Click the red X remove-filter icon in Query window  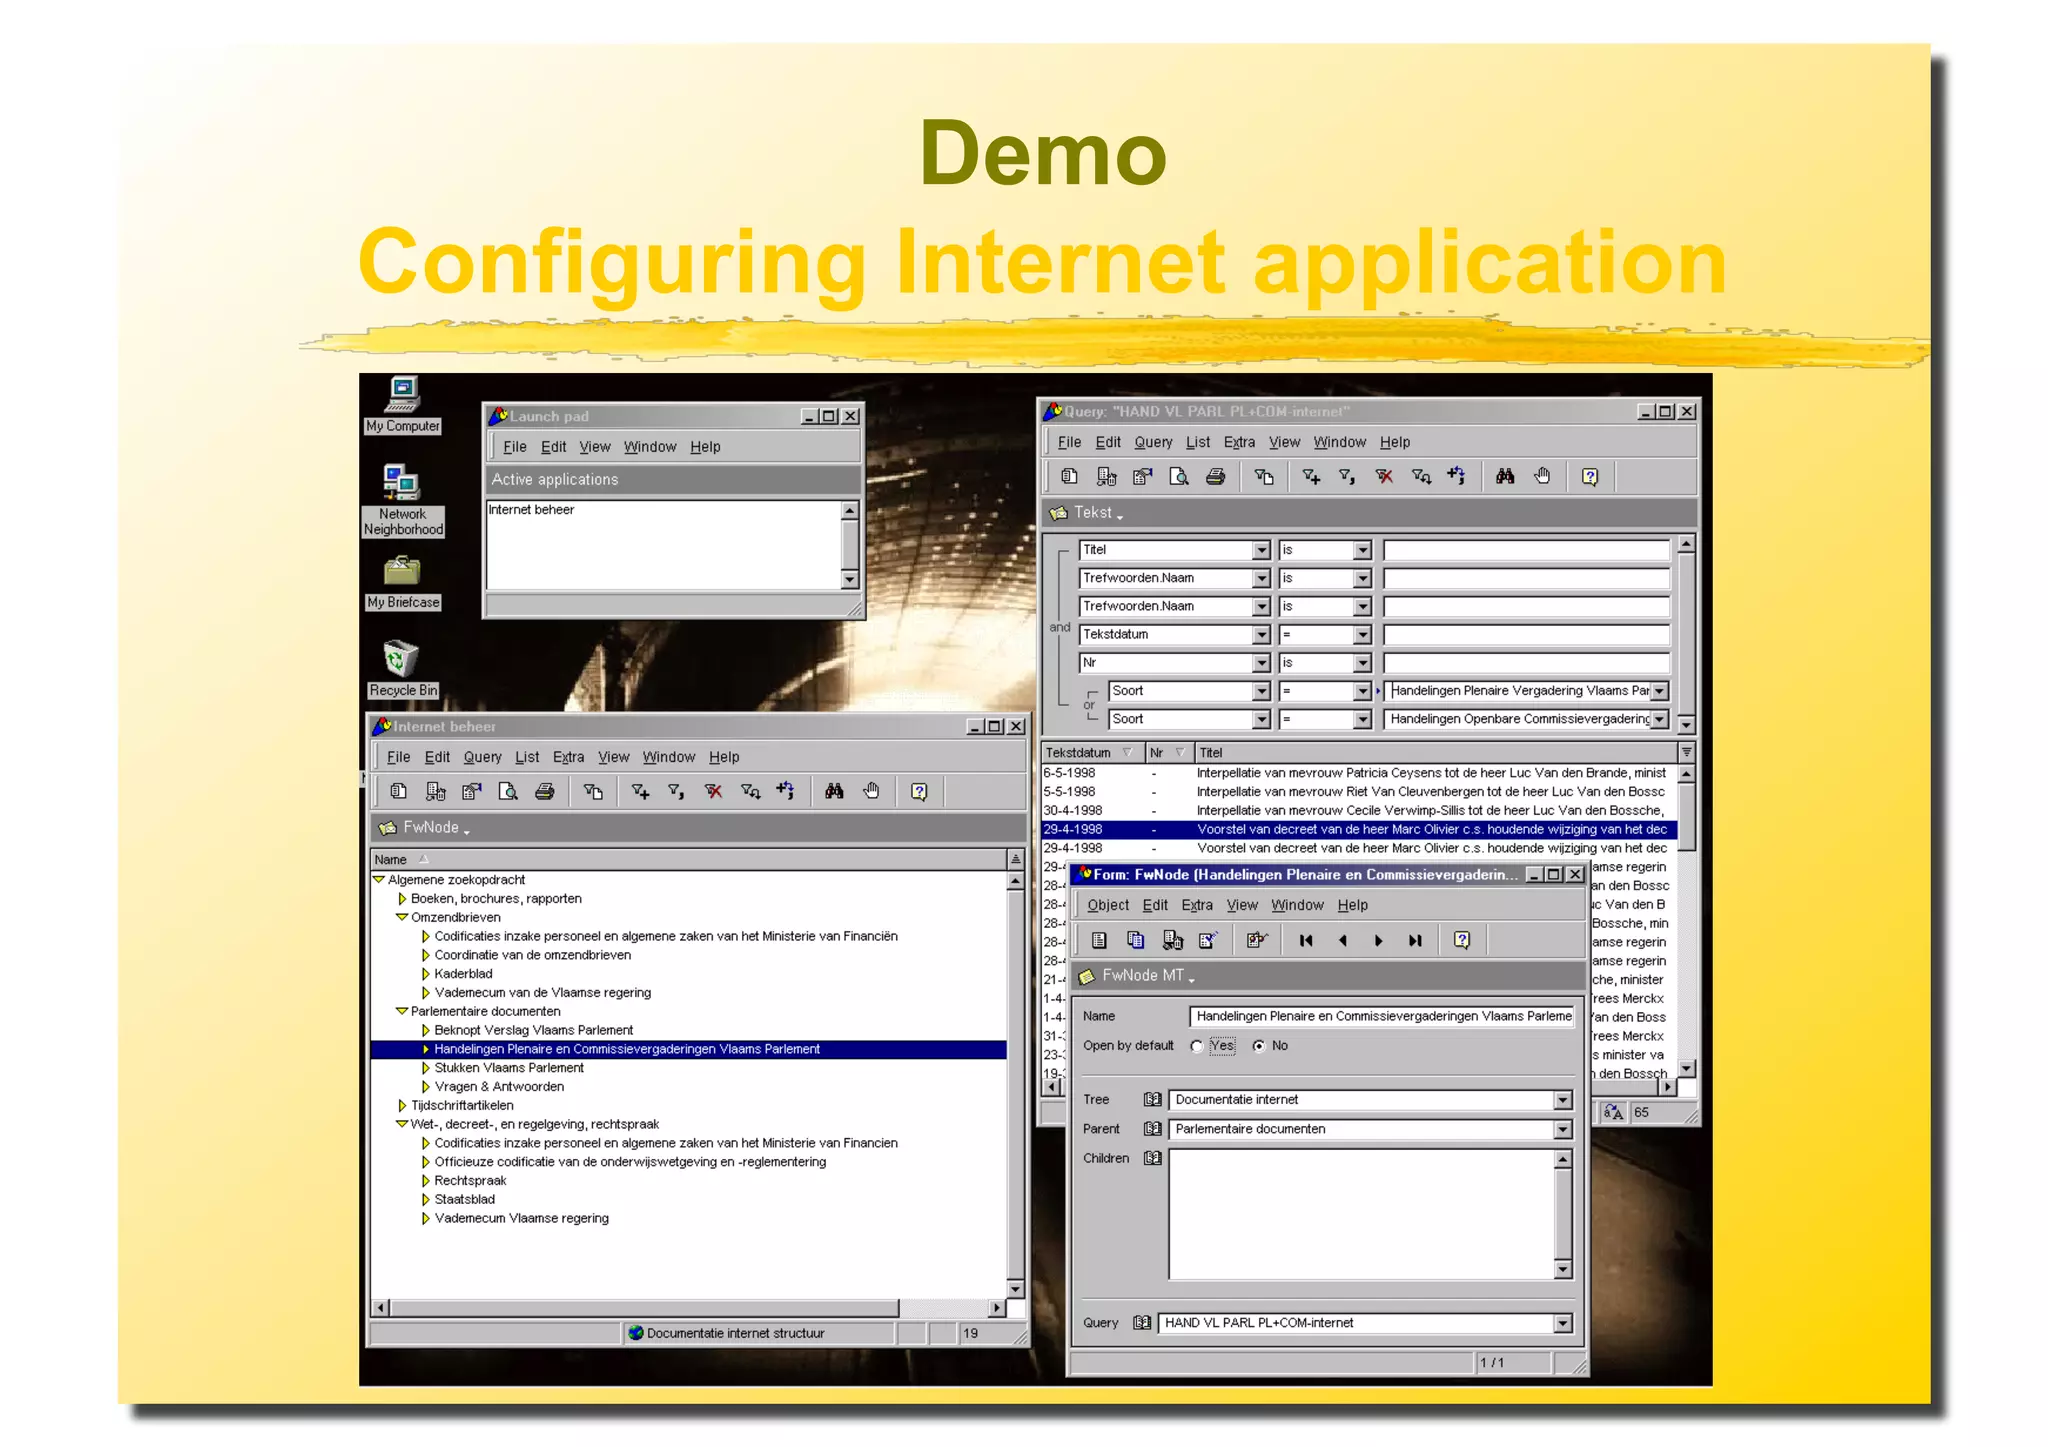(x=1384, y=477)
